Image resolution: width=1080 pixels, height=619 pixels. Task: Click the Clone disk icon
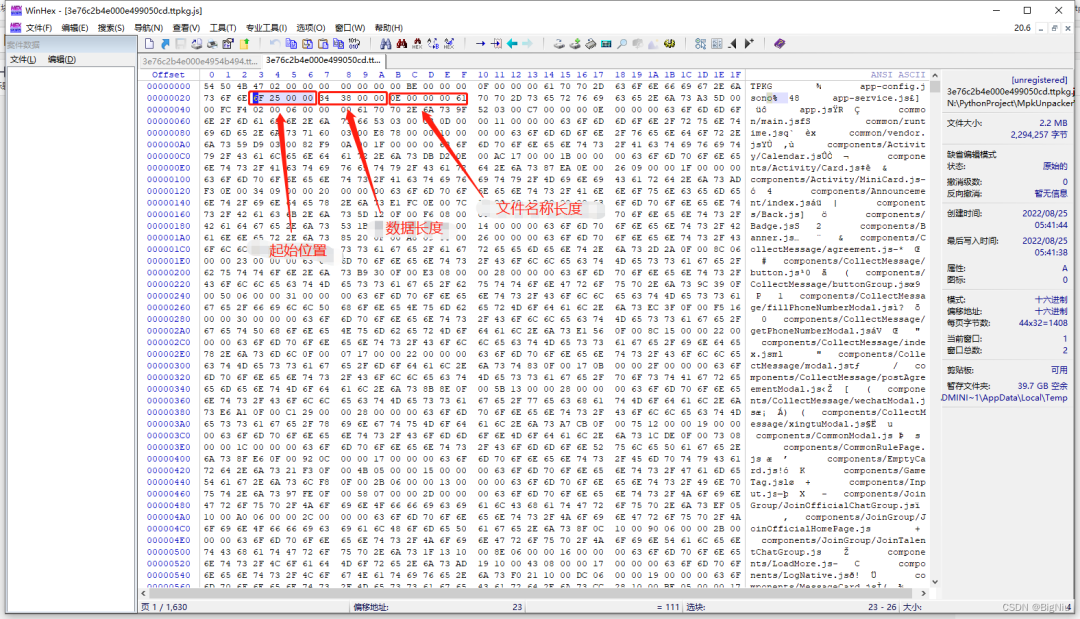click(x=574, y=43)
